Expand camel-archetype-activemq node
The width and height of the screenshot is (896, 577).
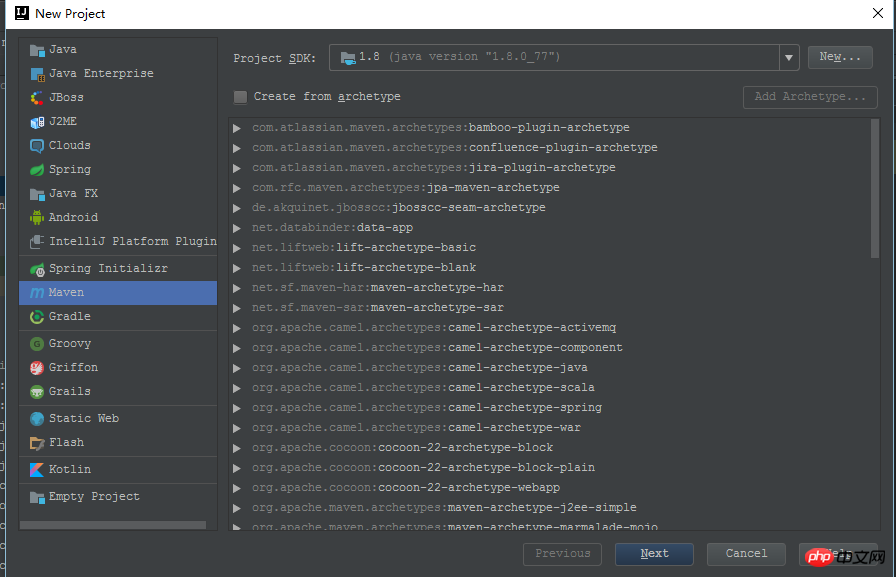pos(237,328)
